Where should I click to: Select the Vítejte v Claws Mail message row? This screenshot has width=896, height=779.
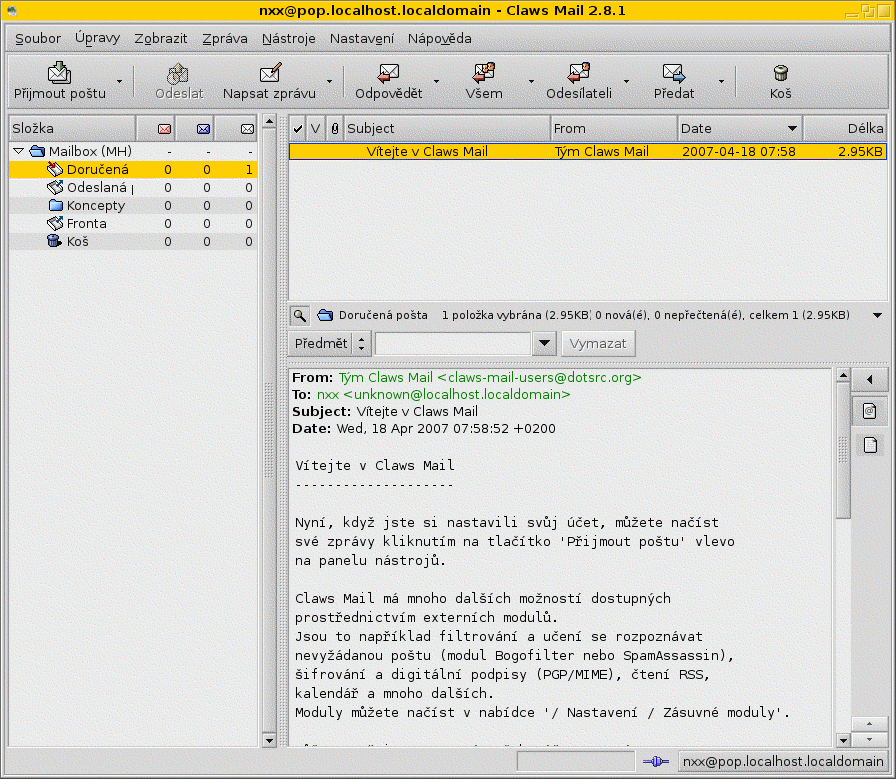[x=587, y=151]
